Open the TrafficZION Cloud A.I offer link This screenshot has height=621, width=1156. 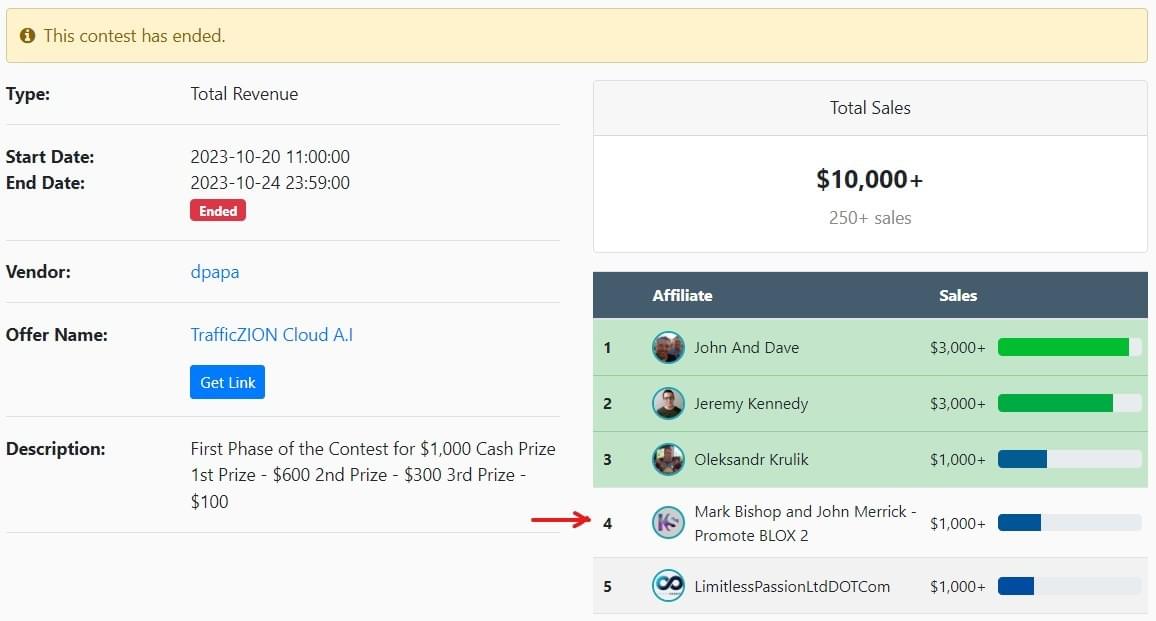point(271,335)
